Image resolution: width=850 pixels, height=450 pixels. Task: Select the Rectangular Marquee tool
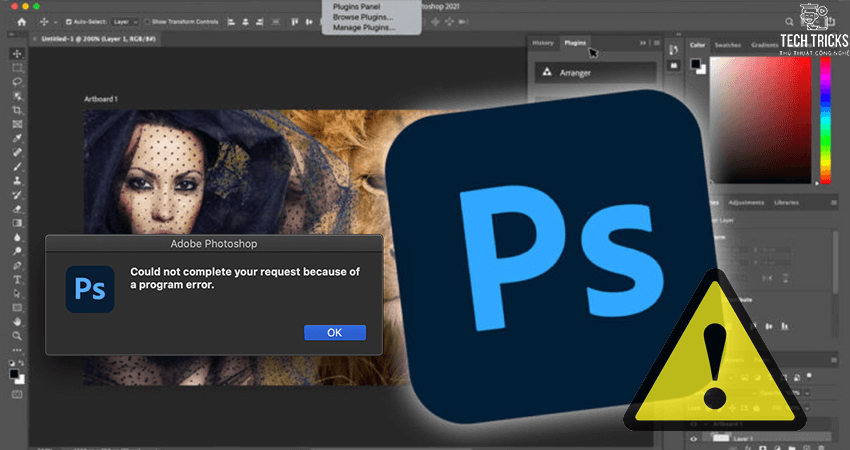coord(17,68)
